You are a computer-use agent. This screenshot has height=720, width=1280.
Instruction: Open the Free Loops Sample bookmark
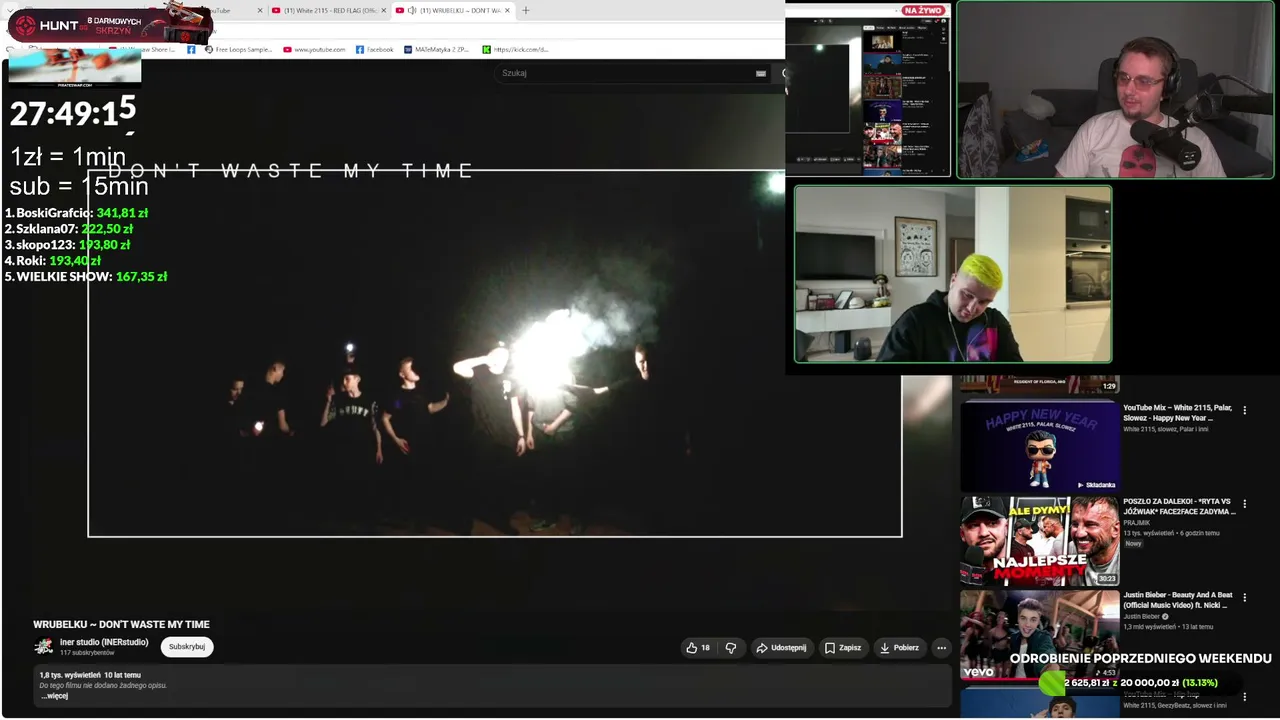238,49
